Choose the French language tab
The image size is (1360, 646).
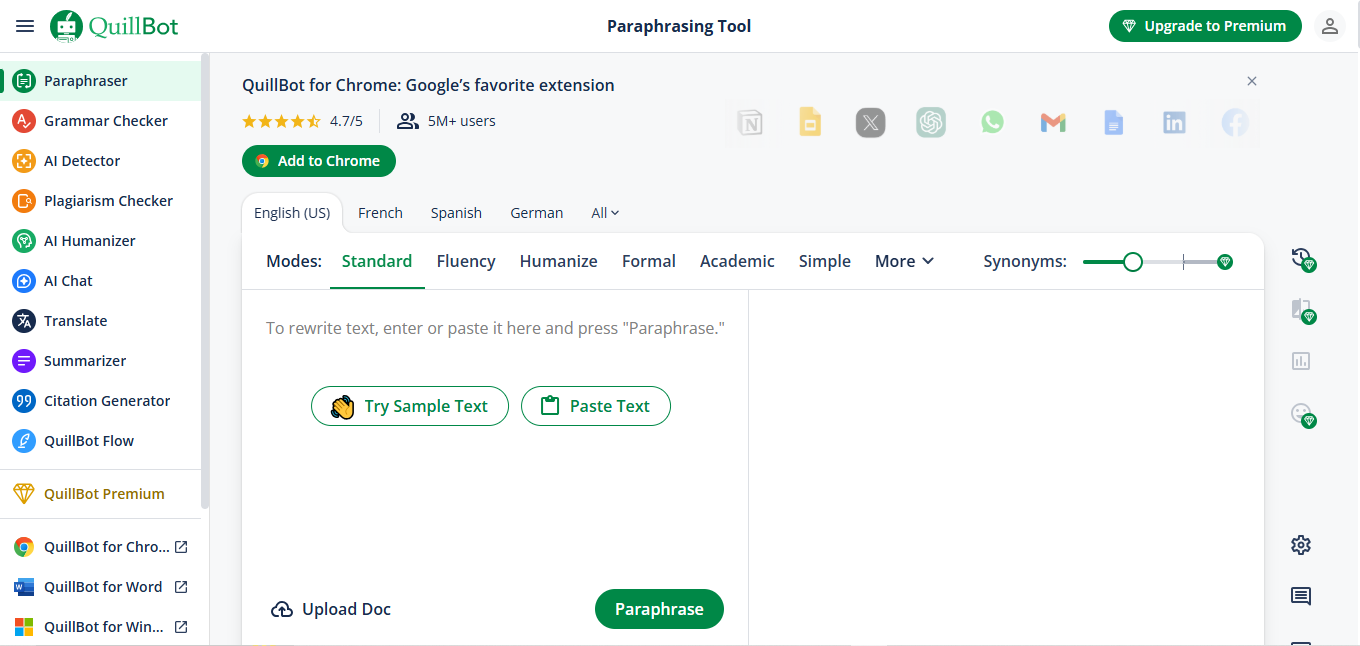pos(380,213)
